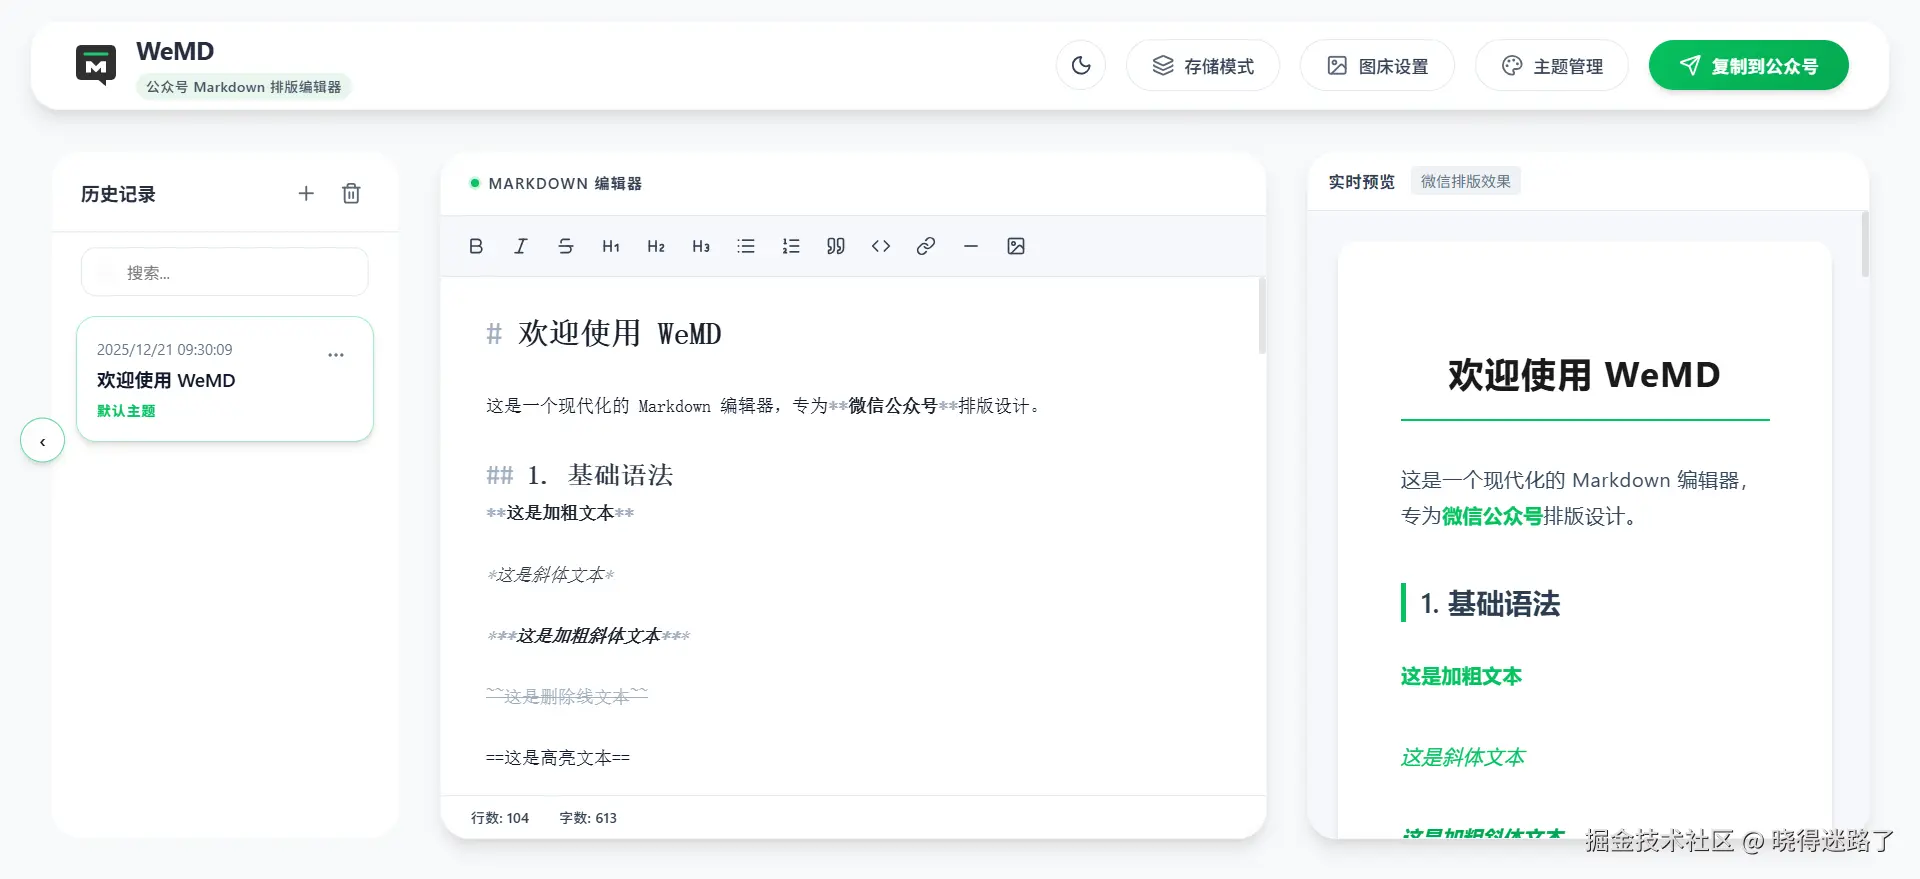Click preview bold text 这是加粗文本
The image size is (1920, 879).
(x=1461, y=677)
